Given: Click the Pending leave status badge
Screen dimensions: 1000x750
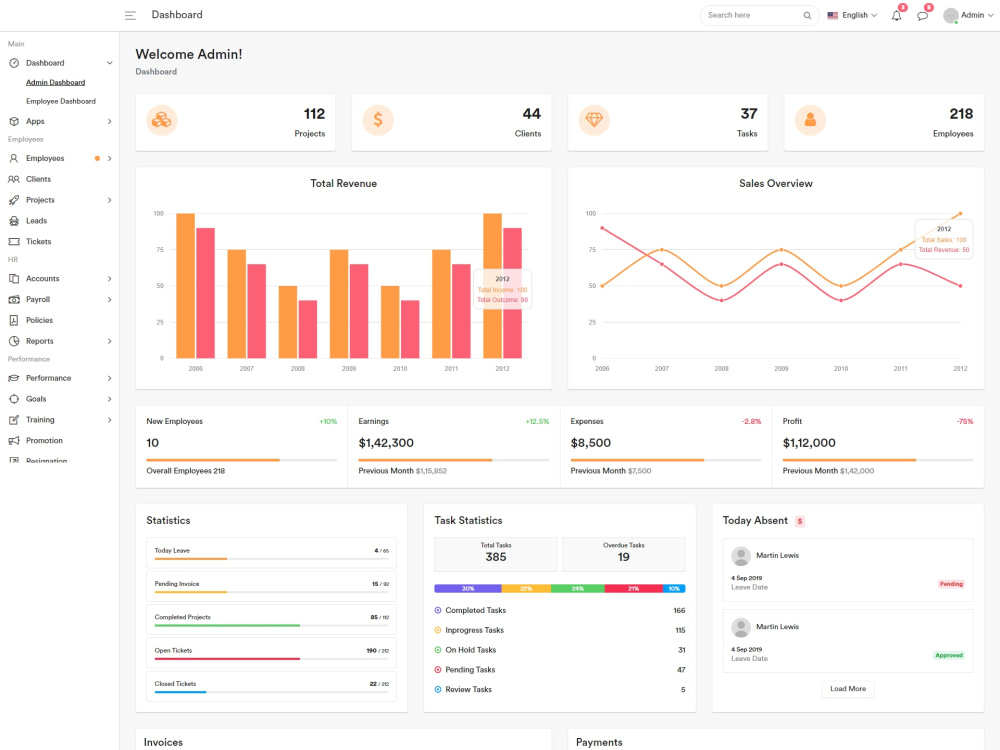Looking at the screenshot, I should (951, 584).
